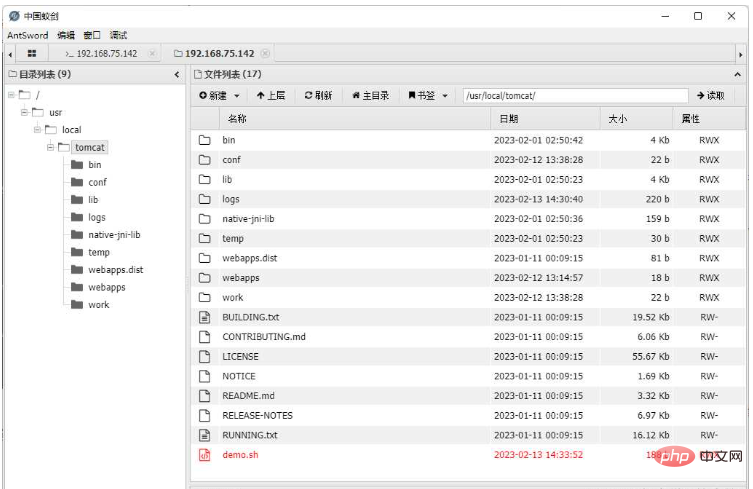The width and height of the screenshot is (753, 489).
Task: Click the BUILDING.txt text file icon
Action: (205, 317)
